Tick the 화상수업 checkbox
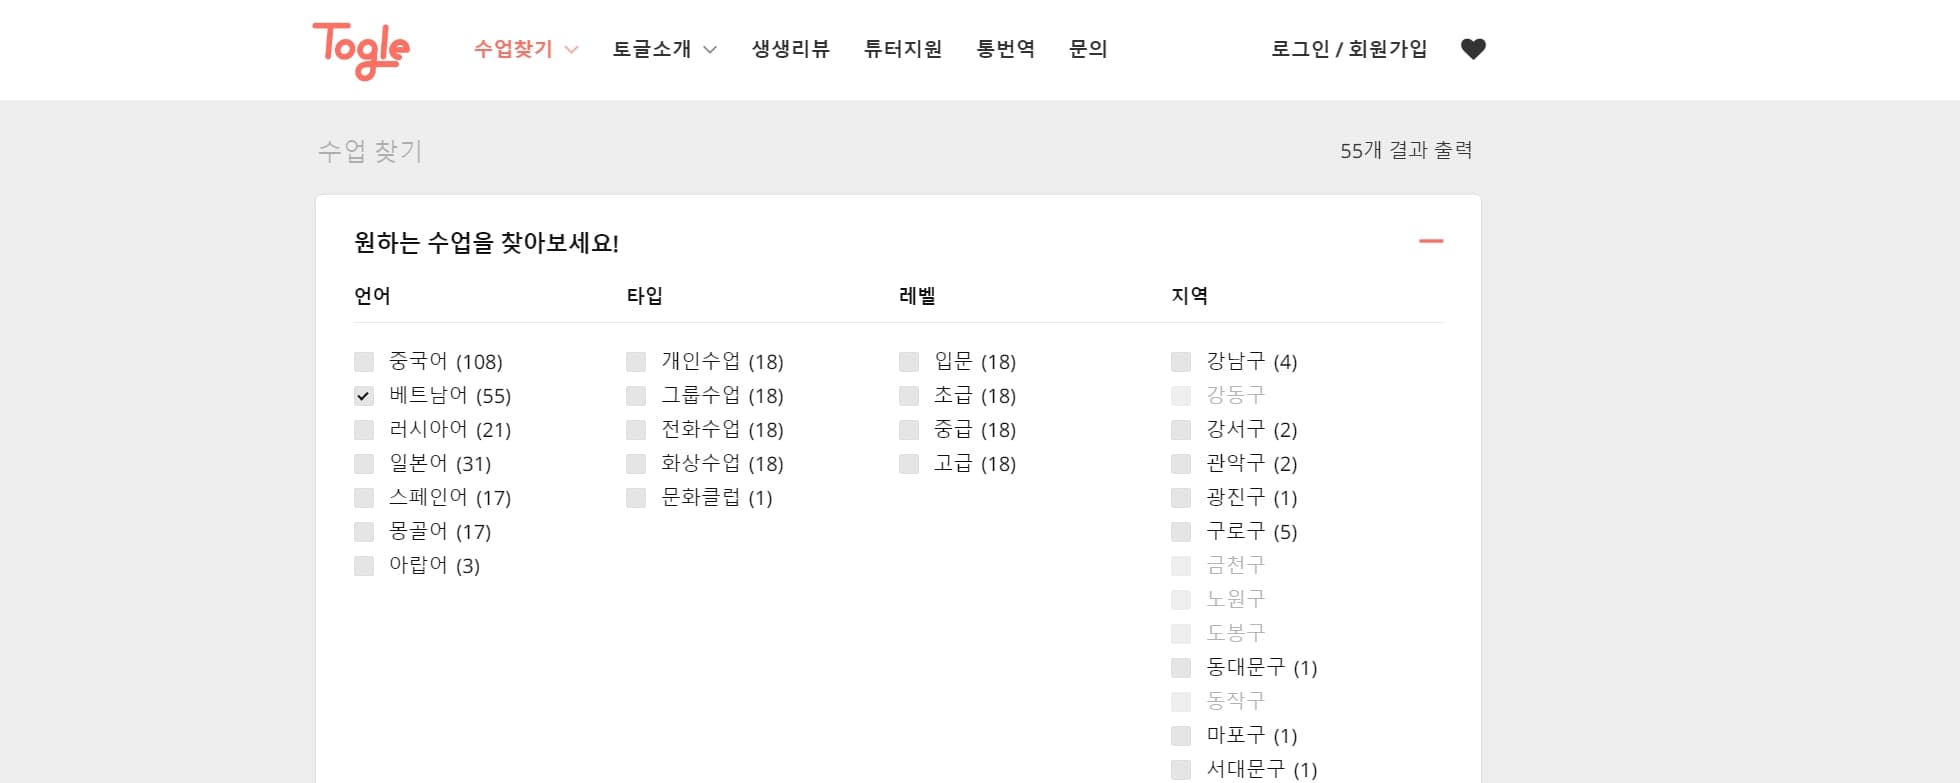1960x783 pixels. 636,464
